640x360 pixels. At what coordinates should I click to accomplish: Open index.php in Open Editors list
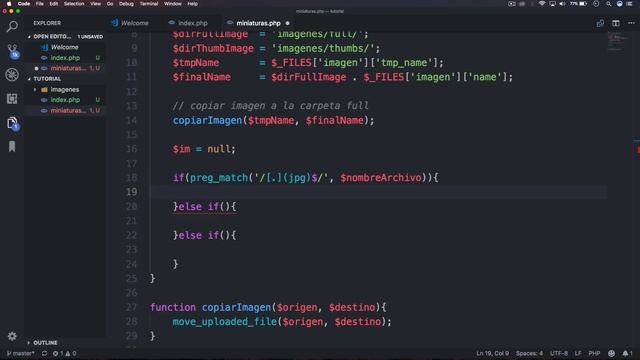[65, 58]
